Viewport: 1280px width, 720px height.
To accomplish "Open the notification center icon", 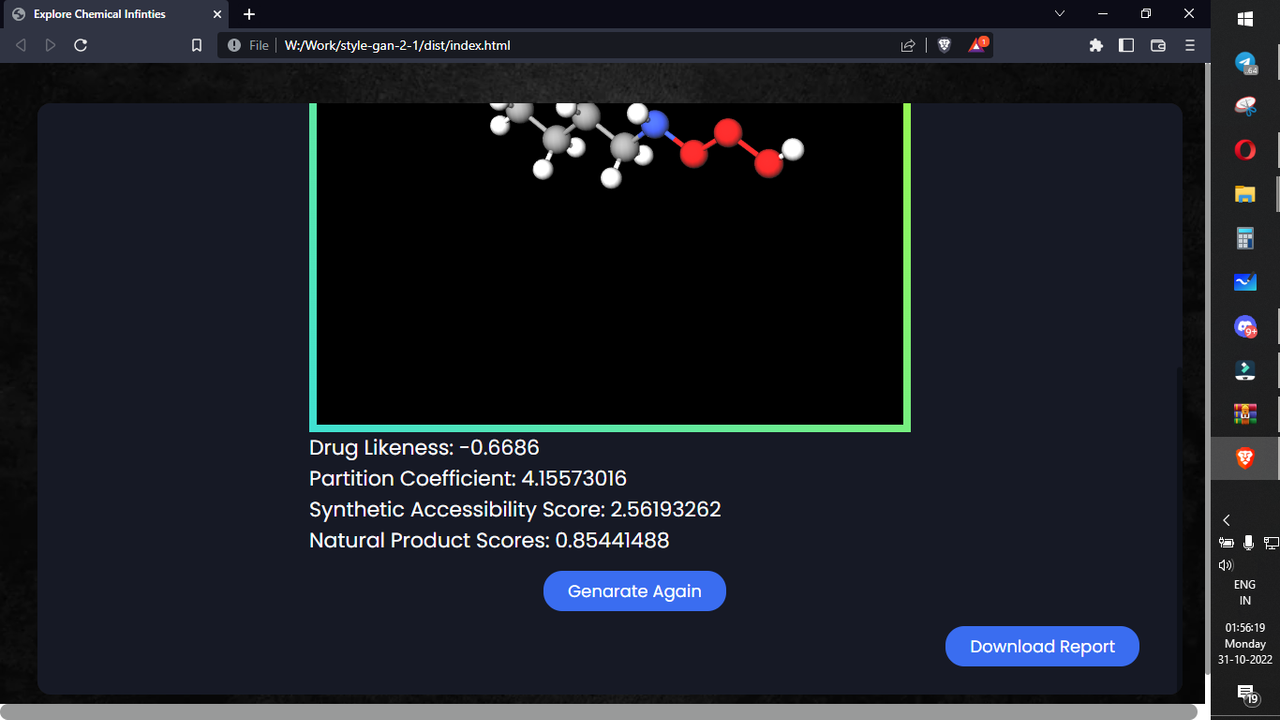I will 1246,694.
